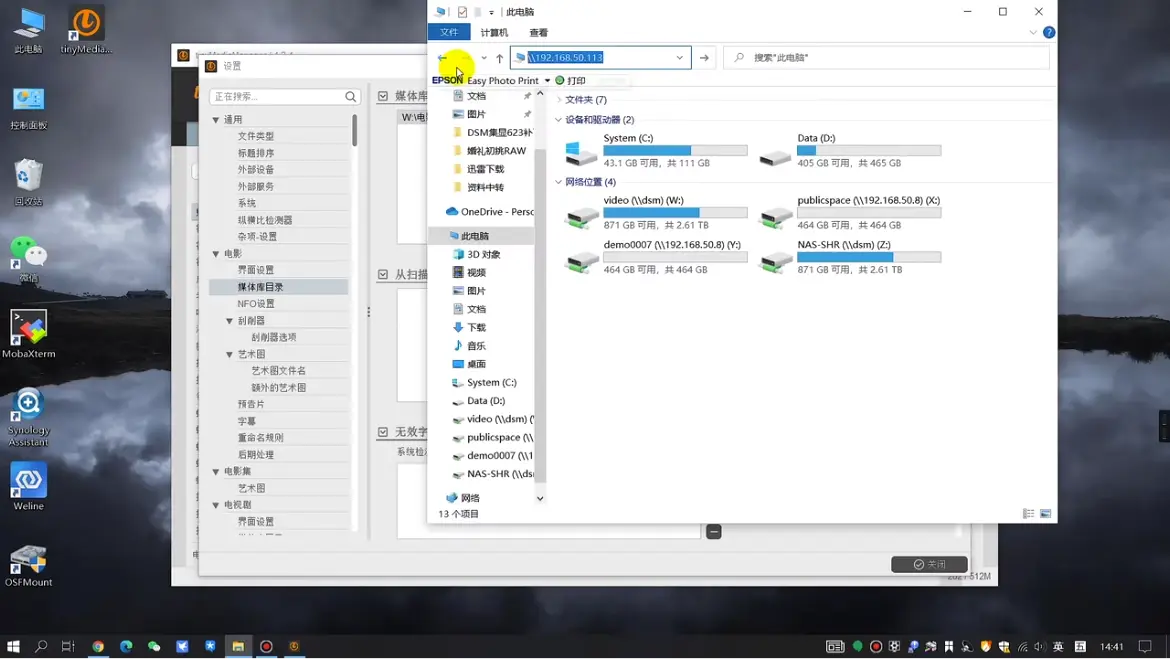This screenshot has height=659, width=1170.
Task: Open the Explorer help question mark icon
Action: point(1049,33)
